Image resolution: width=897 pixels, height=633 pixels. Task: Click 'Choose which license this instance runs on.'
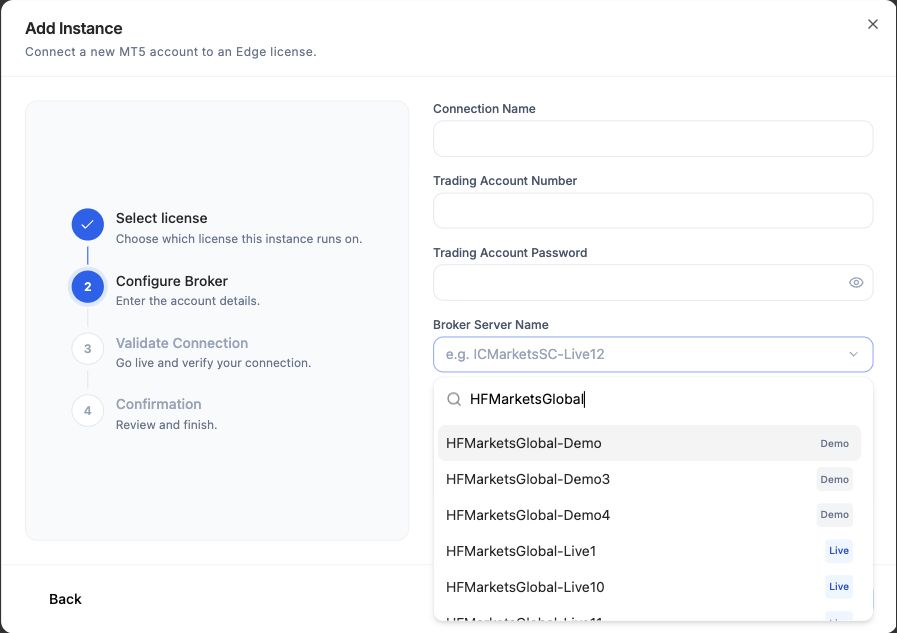(x=239, y=239)
